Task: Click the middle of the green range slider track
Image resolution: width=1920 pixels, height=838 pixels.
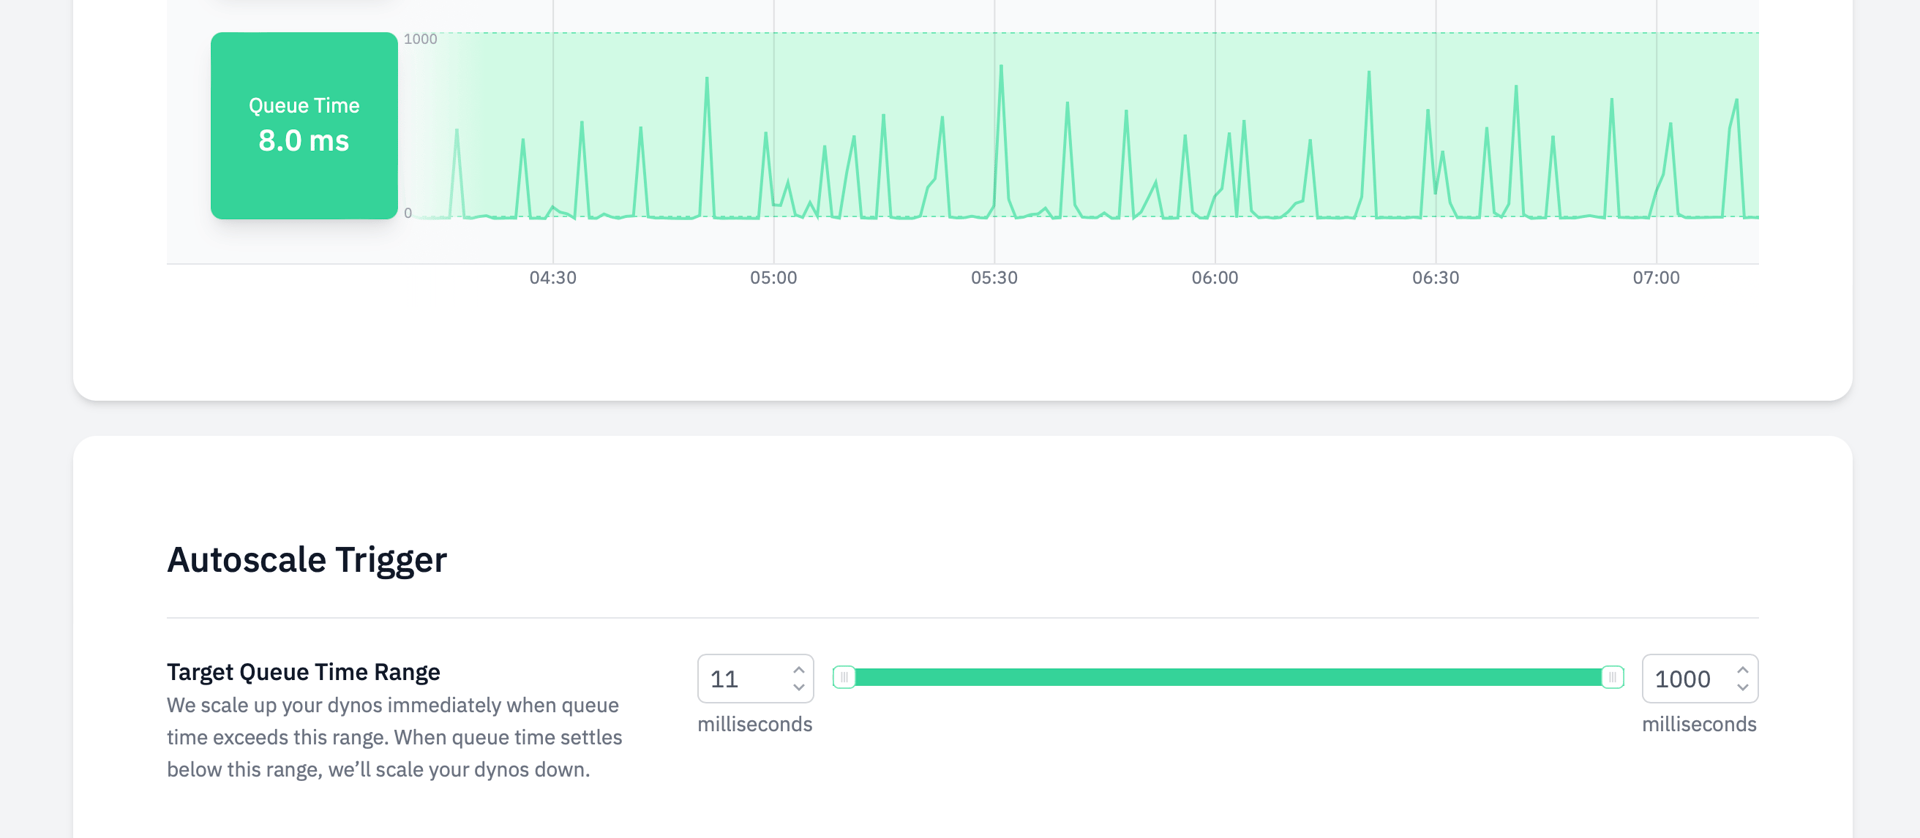Action: 1228,677
